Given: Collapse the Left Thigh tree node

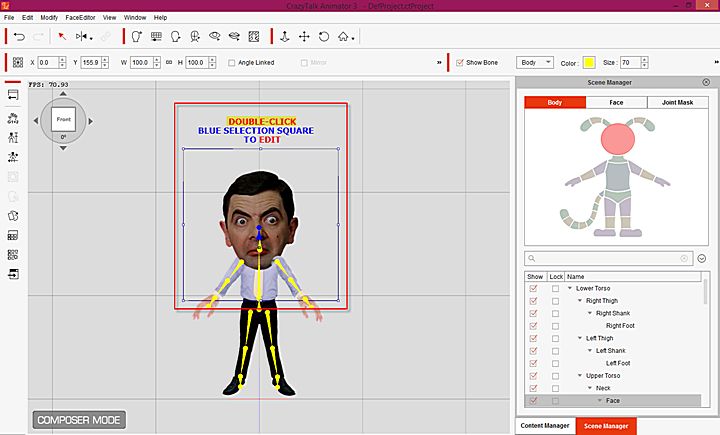Looking at the screenshot, I should (580, 338).
